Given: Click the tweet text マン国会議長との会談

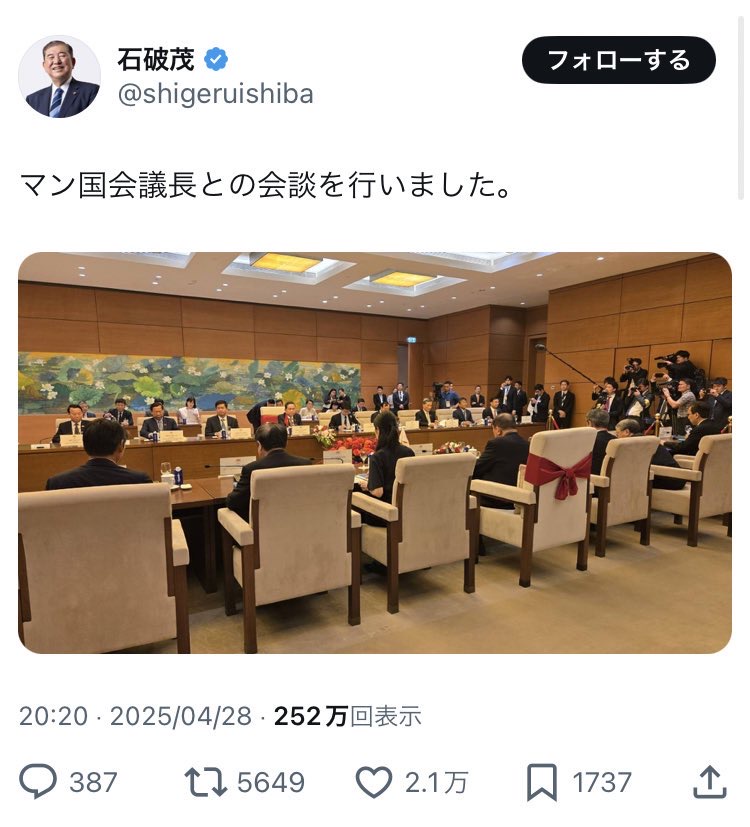Looking at the screenshot, I should tap(168, 185).
